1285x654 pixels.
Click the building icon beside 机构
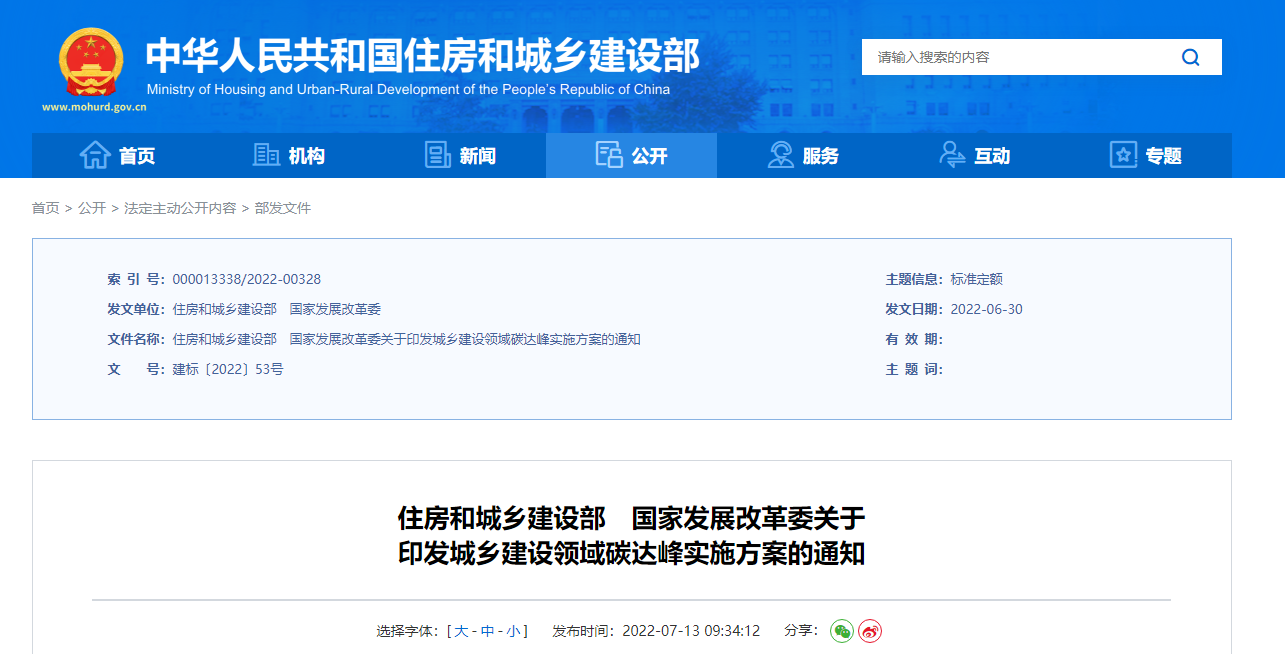click(x=266, y=155)
